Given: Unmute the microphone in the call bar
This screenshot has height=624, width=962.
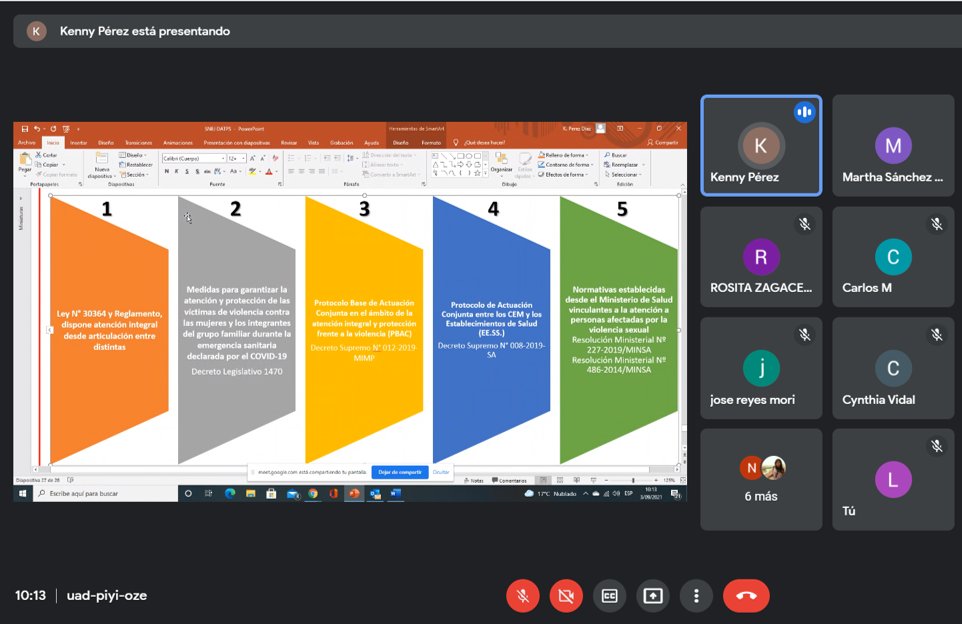Looking at the screenshot, I should pyautogui.click(x=522, y=596).
